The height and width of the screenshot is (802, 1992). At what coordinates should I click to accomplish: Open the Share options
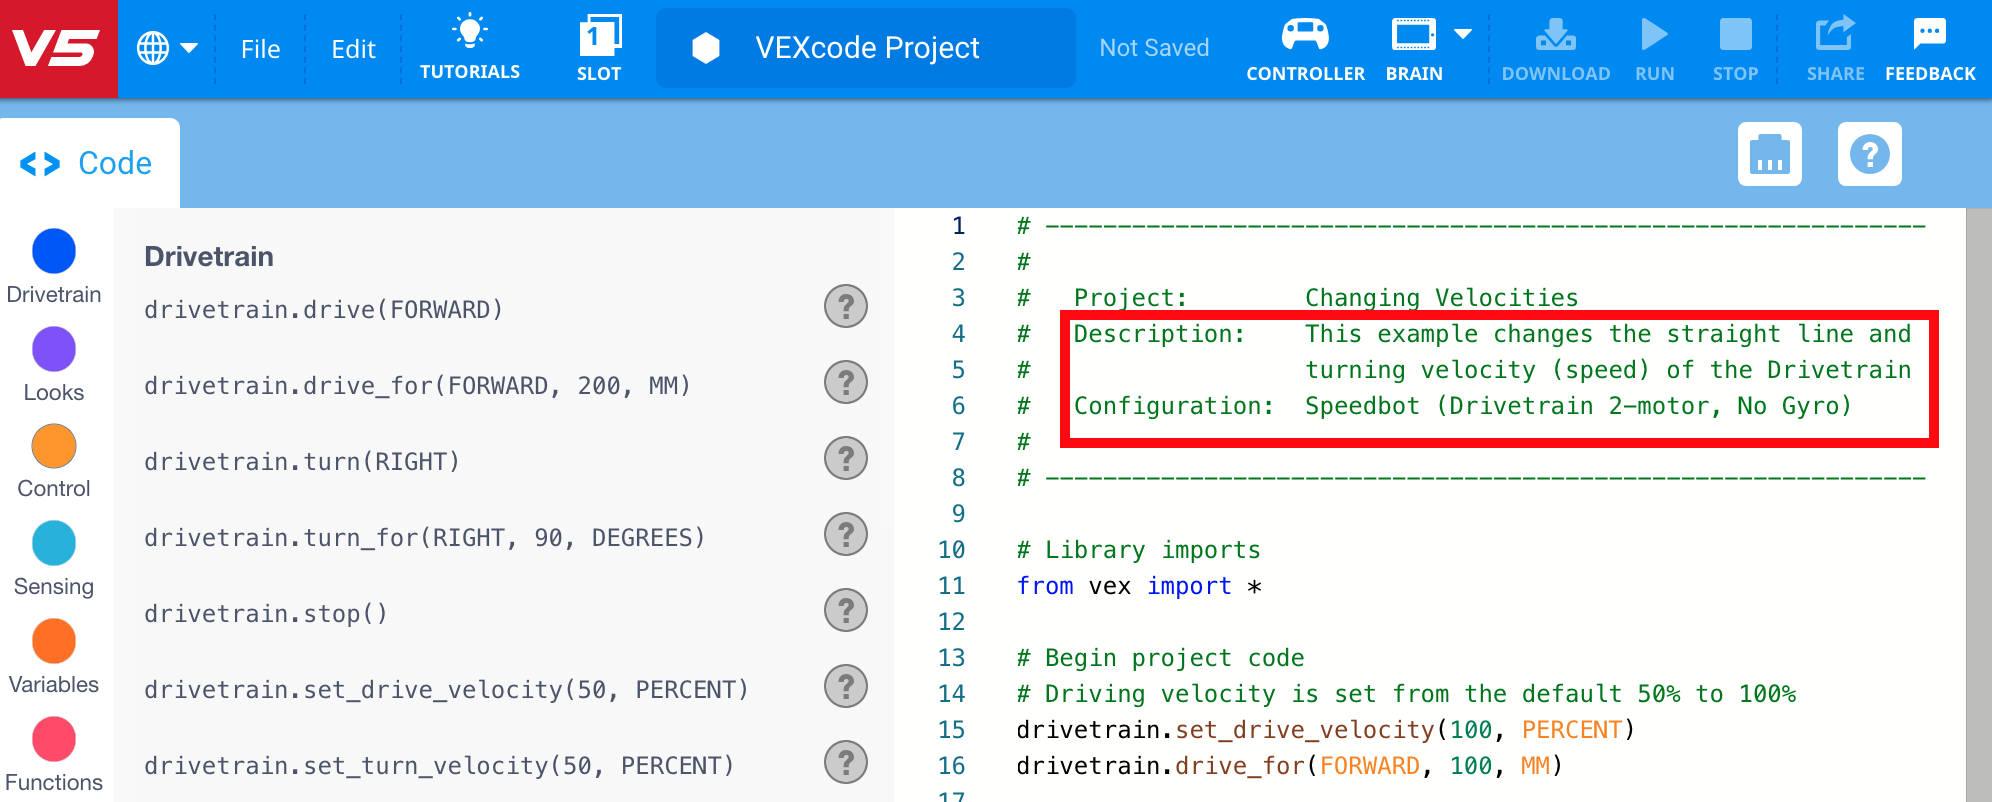click(x=1835, y=45)
